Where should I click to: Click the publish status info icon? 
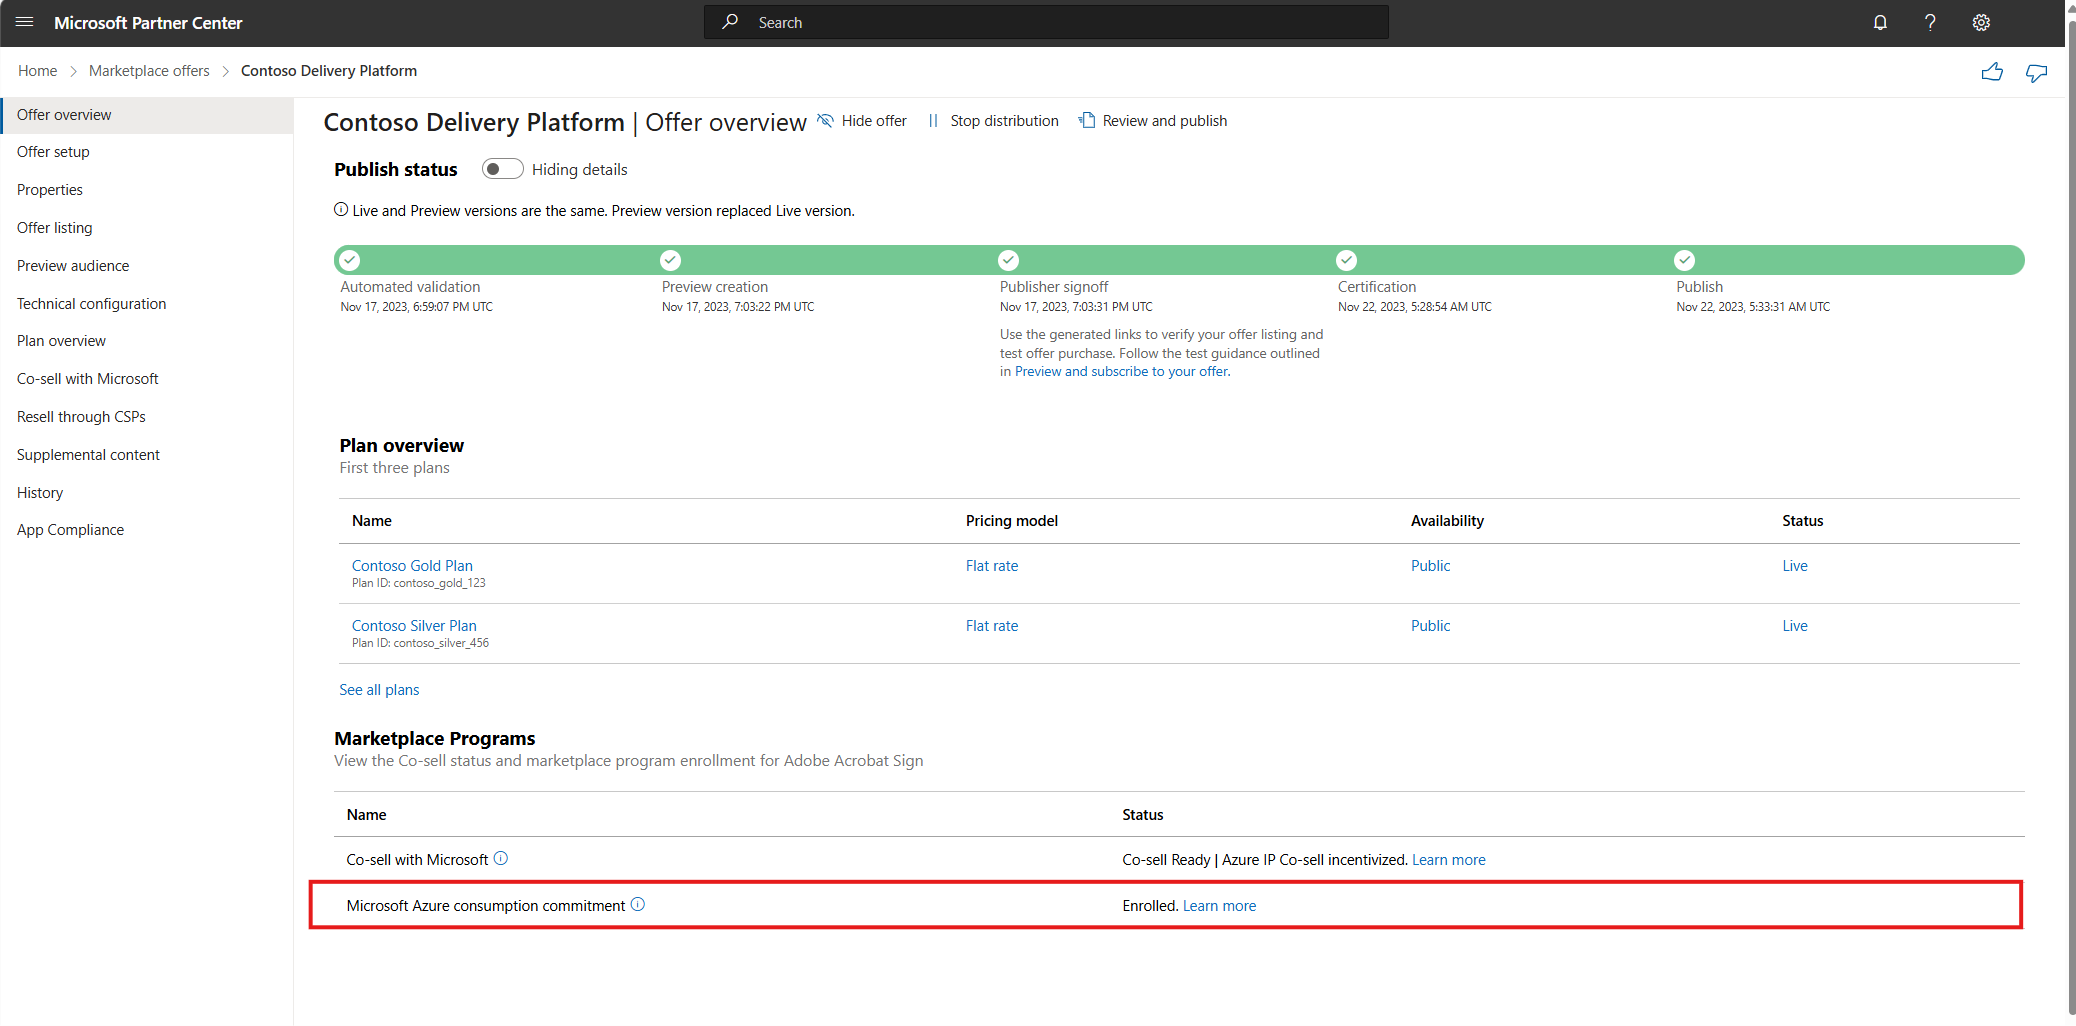(x=341, y=210)
